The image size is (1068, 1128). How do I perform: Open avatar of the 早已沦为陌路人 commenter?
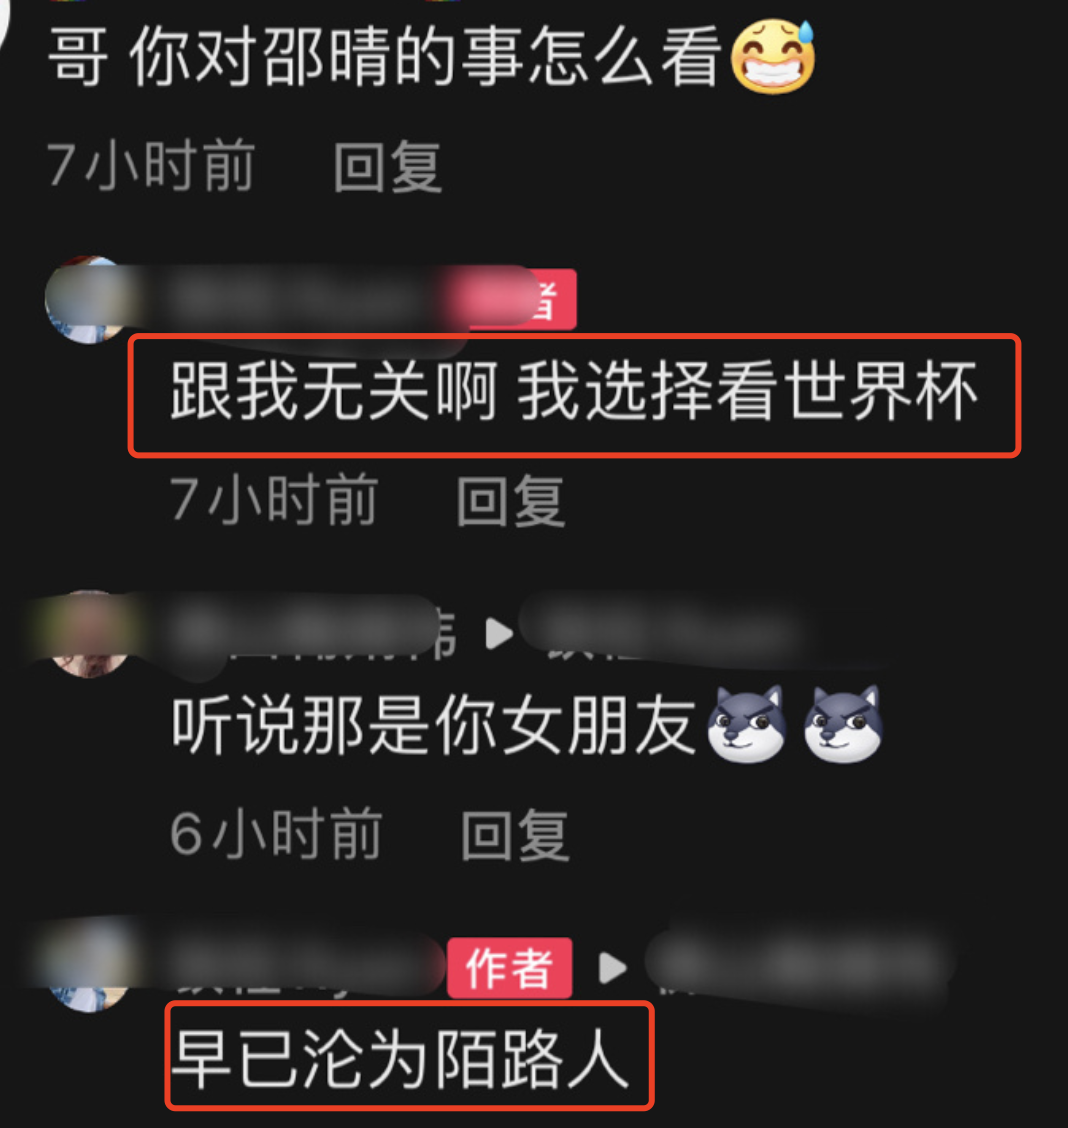click(x=88, y=968)
